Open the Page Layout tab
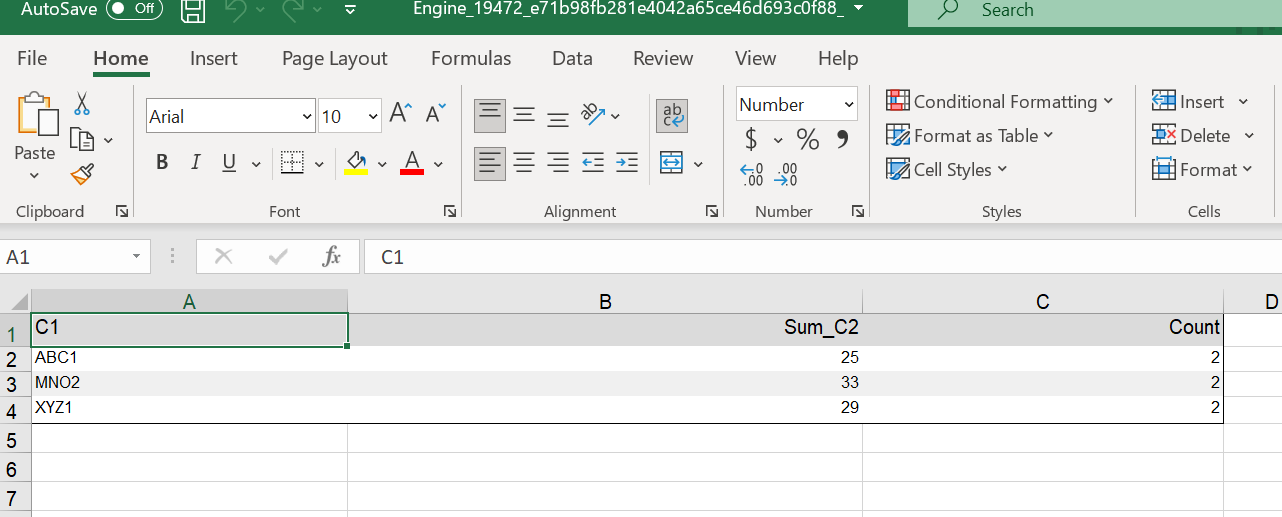Viewport: 1282px width, 517px height. click(334, 59)
